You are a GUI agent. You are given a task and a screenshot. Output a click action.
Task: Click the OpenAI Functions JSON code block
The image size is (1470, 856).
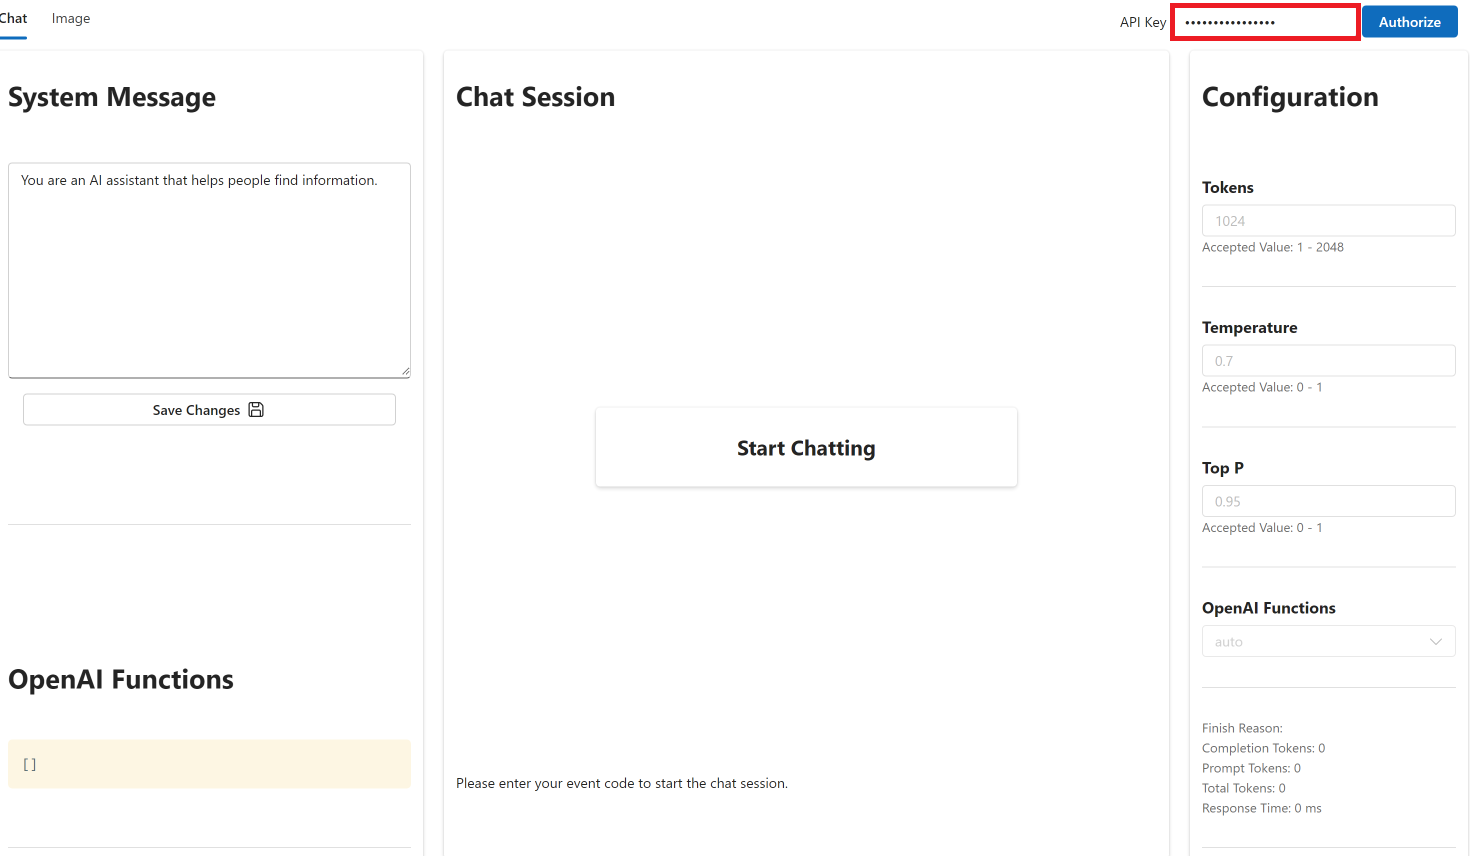[x=209, y=764]
